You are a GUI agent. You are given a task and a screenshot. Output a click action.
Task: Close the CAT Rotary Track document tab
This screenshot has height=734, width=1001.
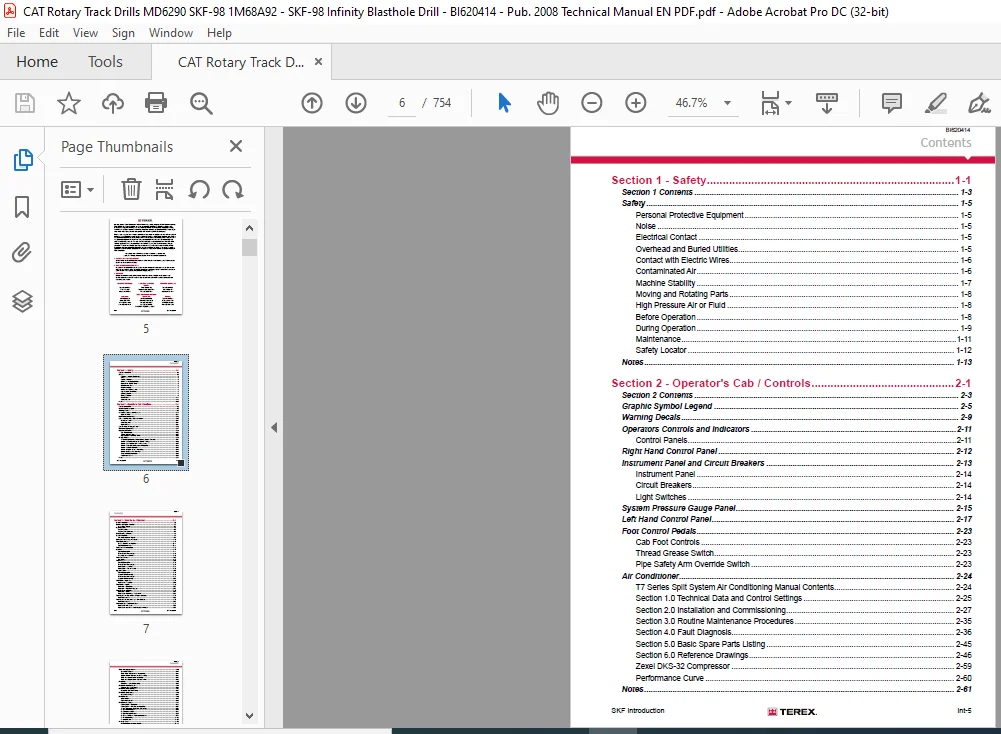pyautogui.click(x=319, y=62)
